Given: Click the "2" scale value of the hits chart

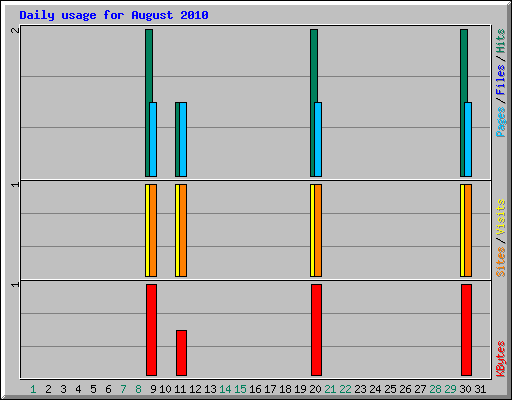Looking at the screenshot, I should pyautogui.click(x=15, y=31).
